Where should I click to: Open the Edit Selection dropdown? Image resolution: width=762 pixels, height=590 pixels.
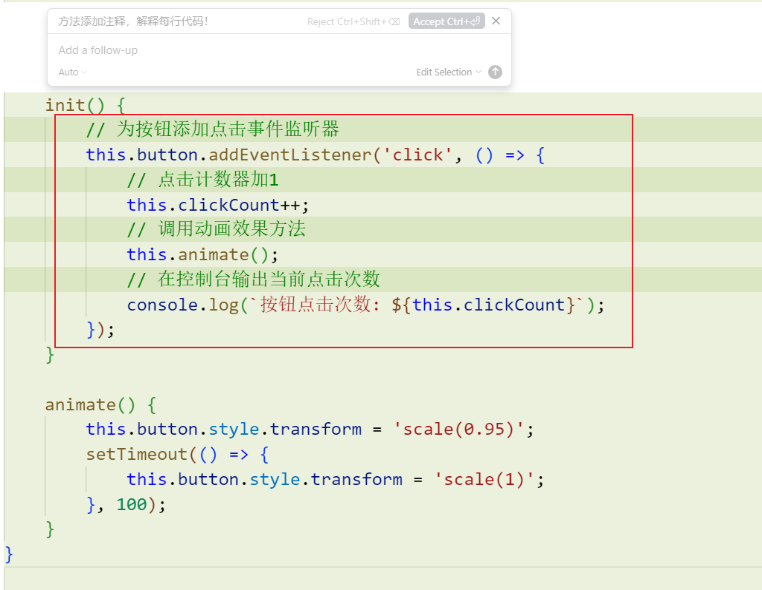448,72
